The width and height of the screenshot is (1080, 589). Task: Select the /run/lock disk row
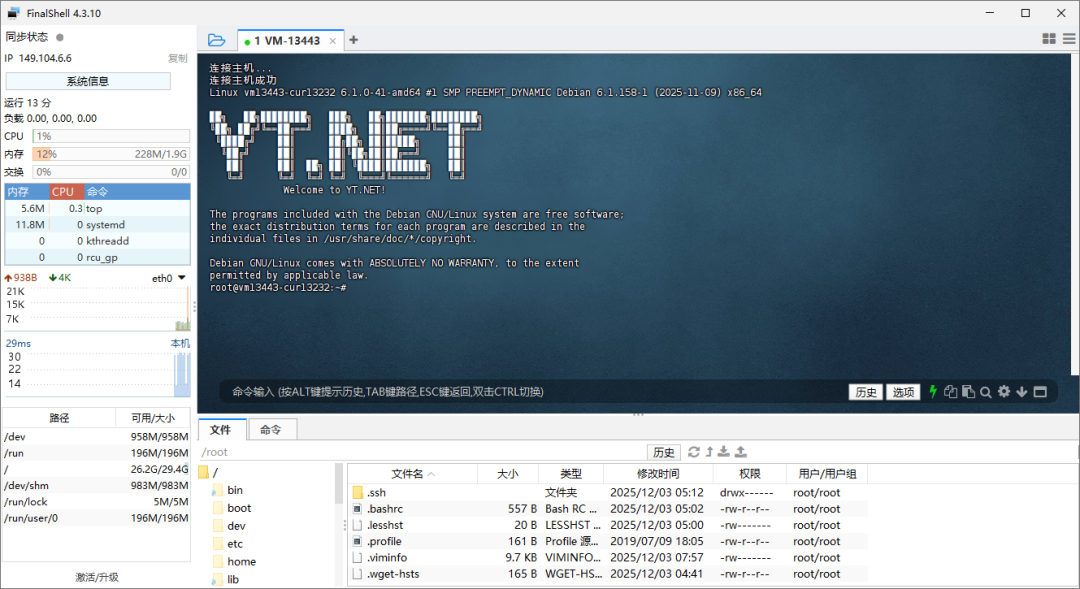[96, 502]
